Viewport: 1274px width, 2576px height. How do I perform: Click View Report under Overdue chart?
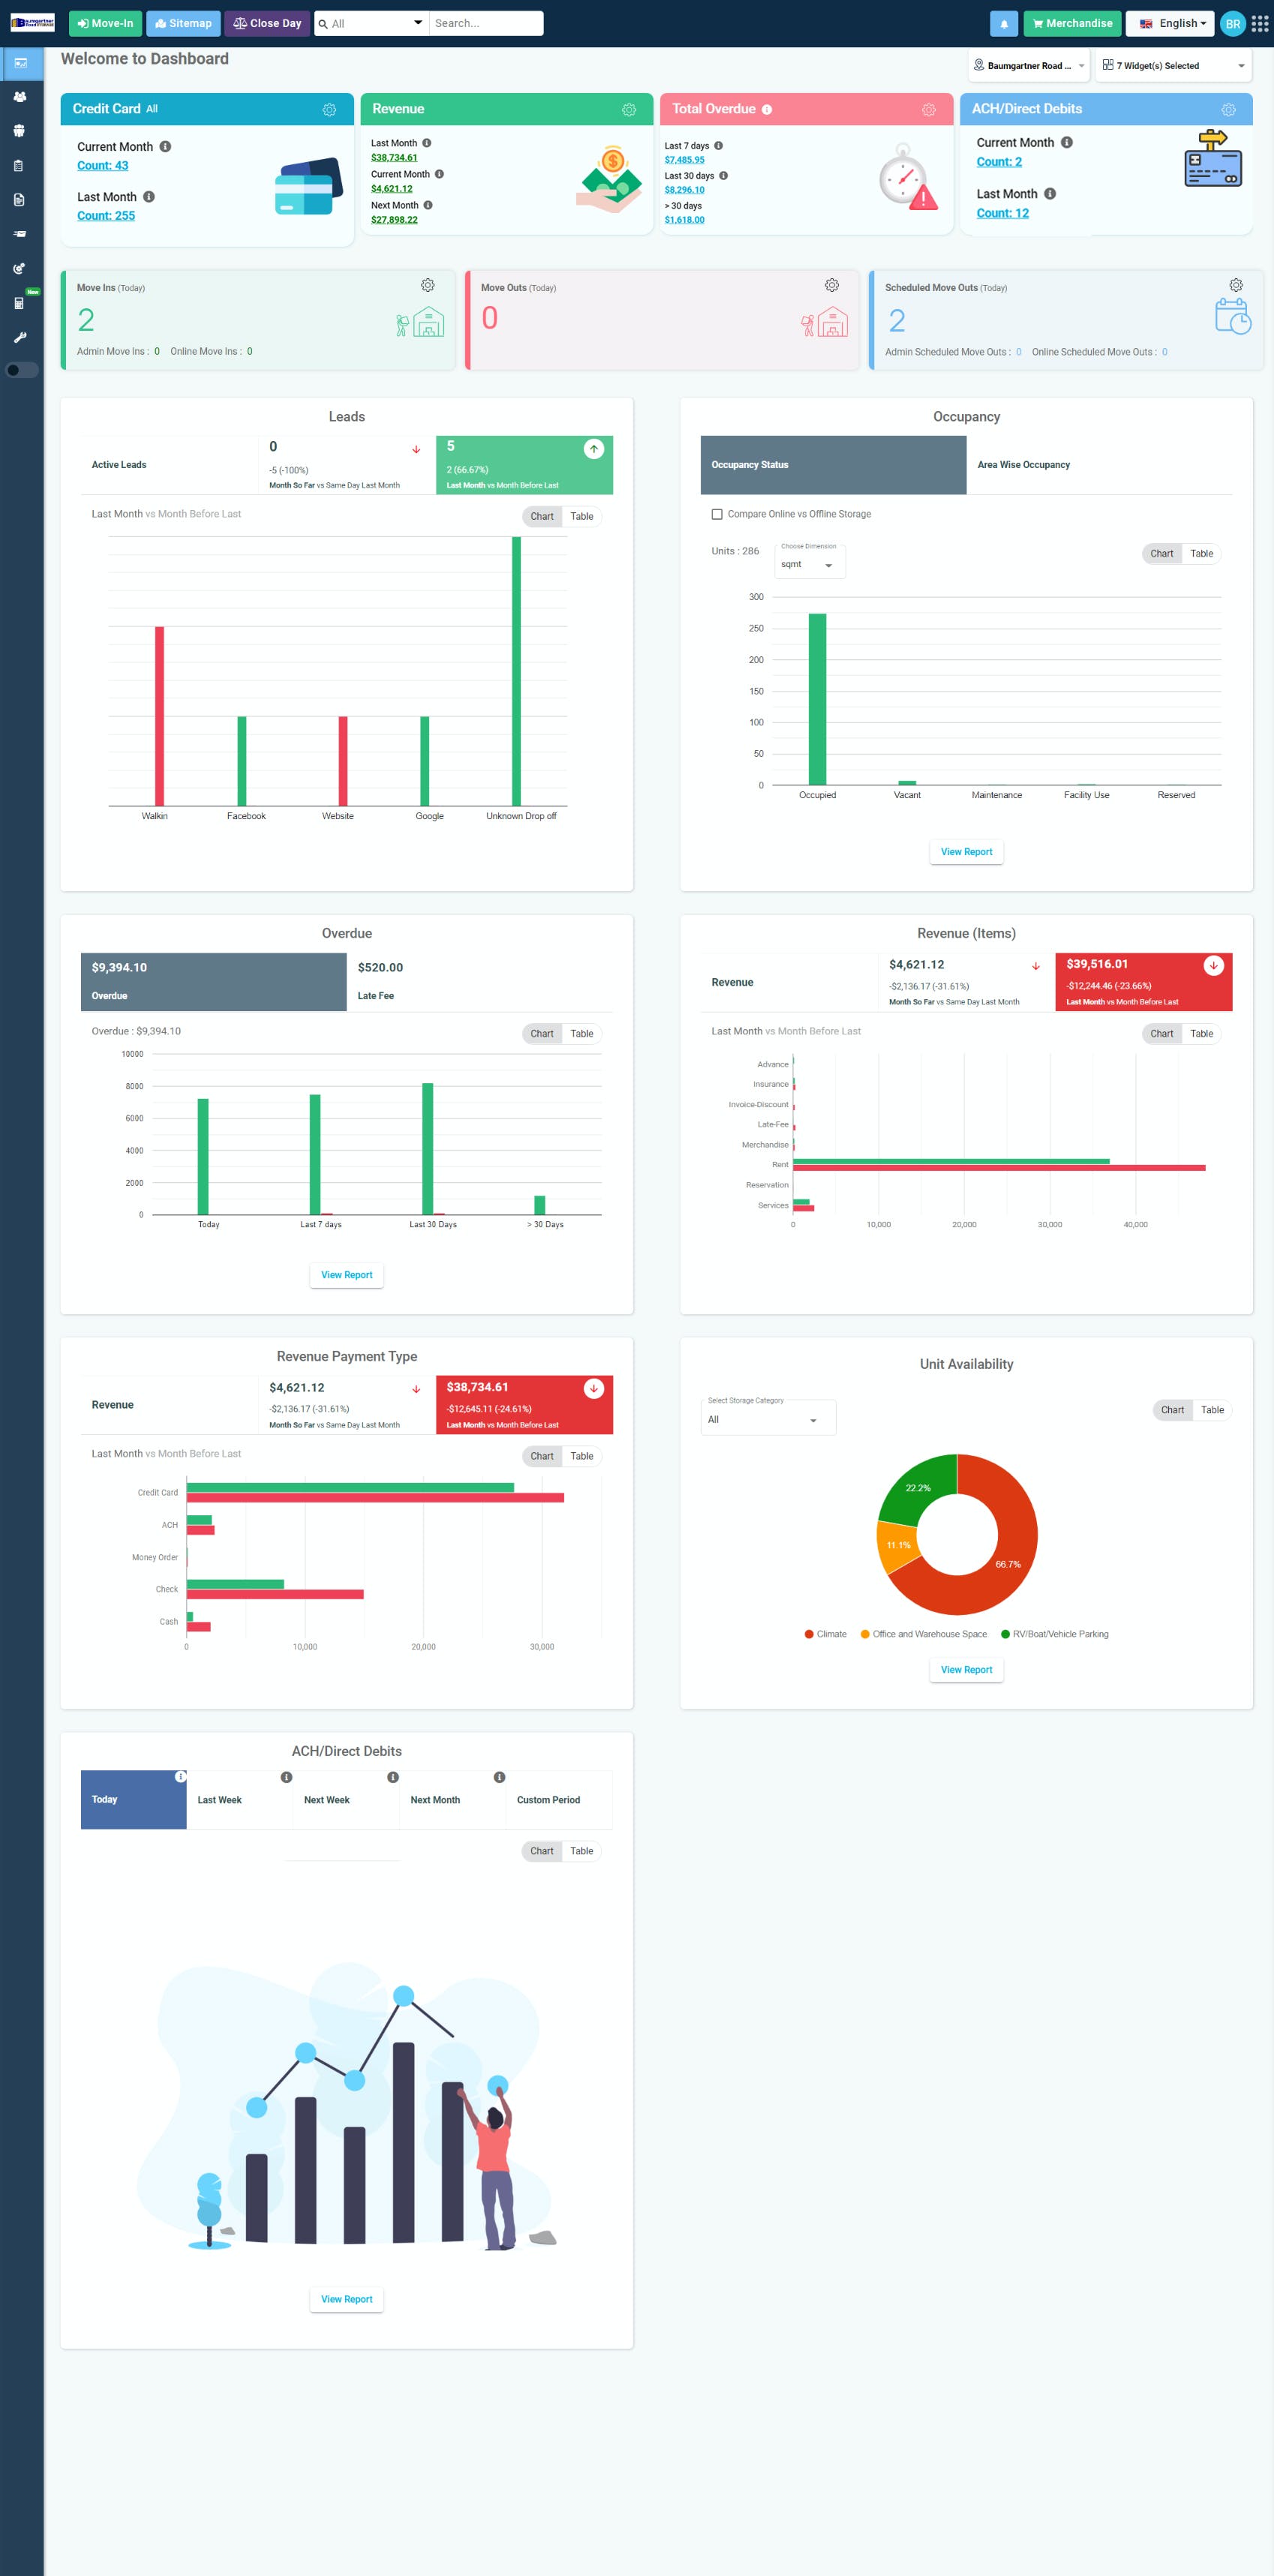pyautogui.click(x=346, y=1275)
